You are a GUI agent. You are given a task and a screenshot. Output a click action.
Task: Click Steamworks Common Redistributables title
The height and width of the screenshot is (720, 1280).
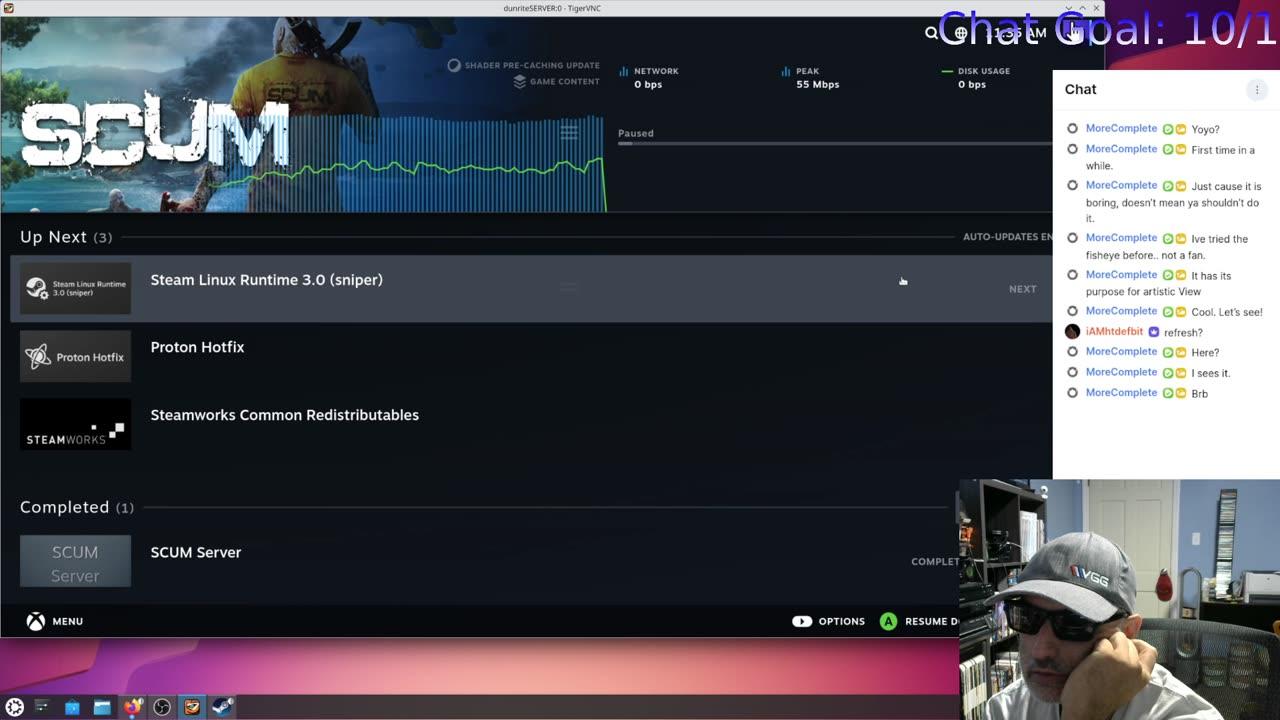point(284,415)
